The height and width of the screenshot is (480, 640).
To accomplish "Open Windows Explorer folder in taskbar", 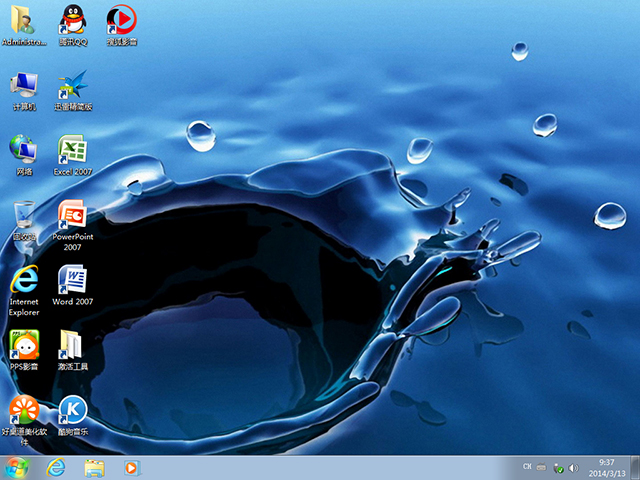I will tap(94, 467).
